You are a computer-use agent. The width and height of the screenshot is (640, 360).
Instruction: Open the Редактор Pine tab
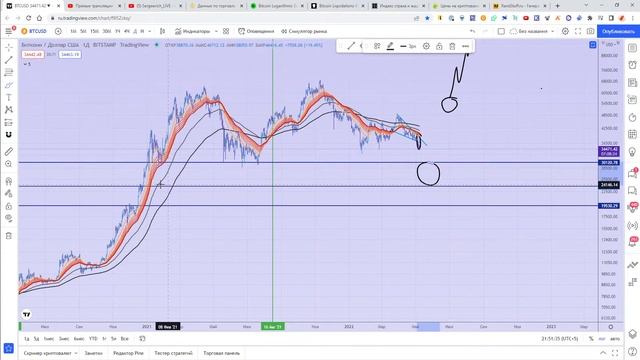[x=128, y=353]
